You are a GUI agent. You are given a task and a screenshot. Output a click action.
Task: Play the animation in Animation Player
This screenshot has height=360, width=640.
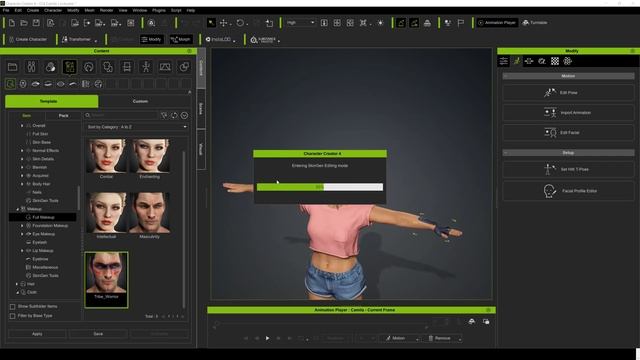[x=267, y=338]
